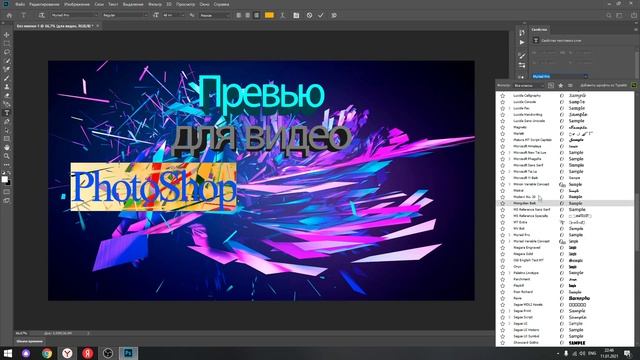640x360 pixels.
Task: Show similar fonts filter icon
Action: pyautogui.click(x=570, y=85)
